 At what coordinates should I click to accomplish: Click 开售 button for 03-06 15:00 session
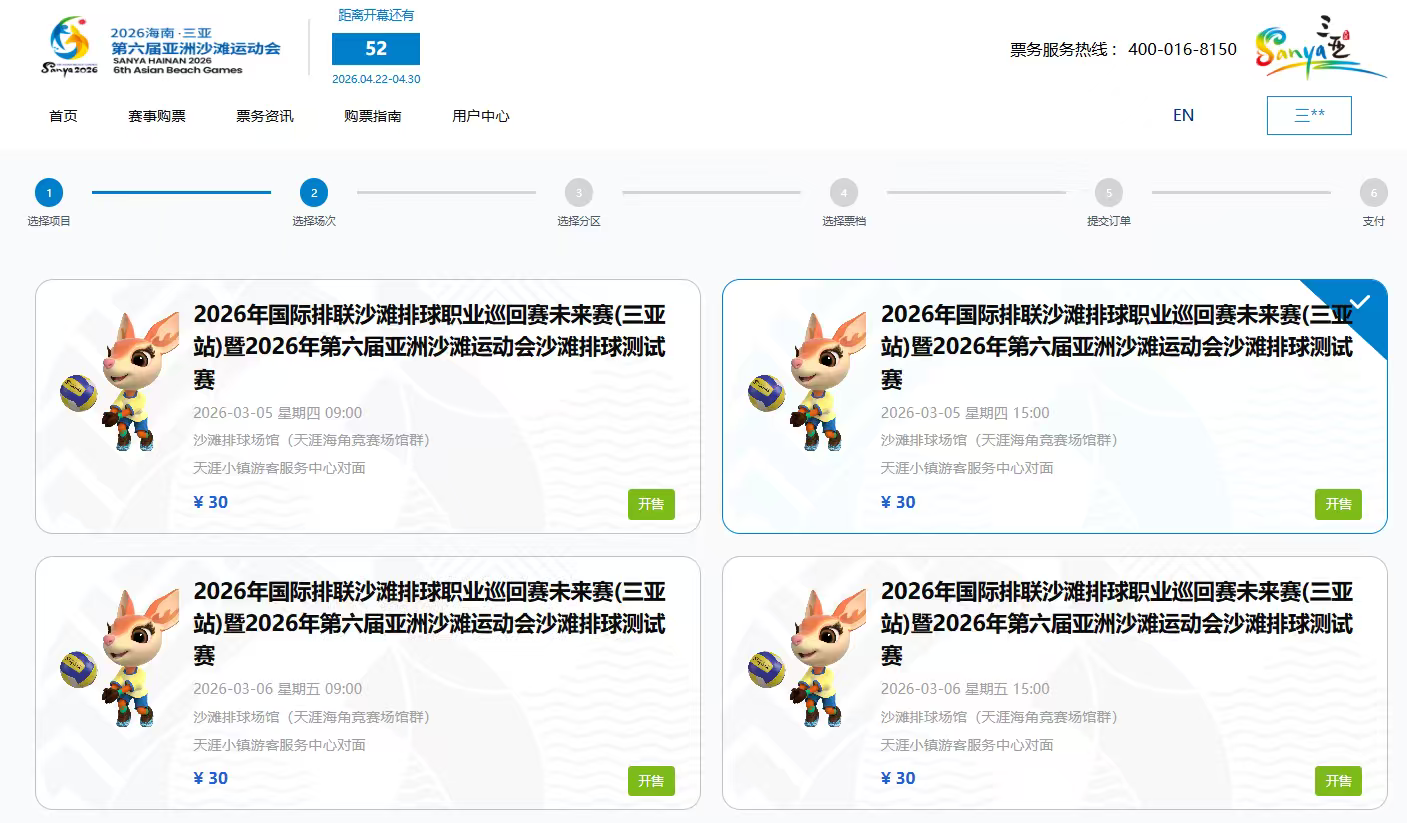click(x=1338, y=781)
